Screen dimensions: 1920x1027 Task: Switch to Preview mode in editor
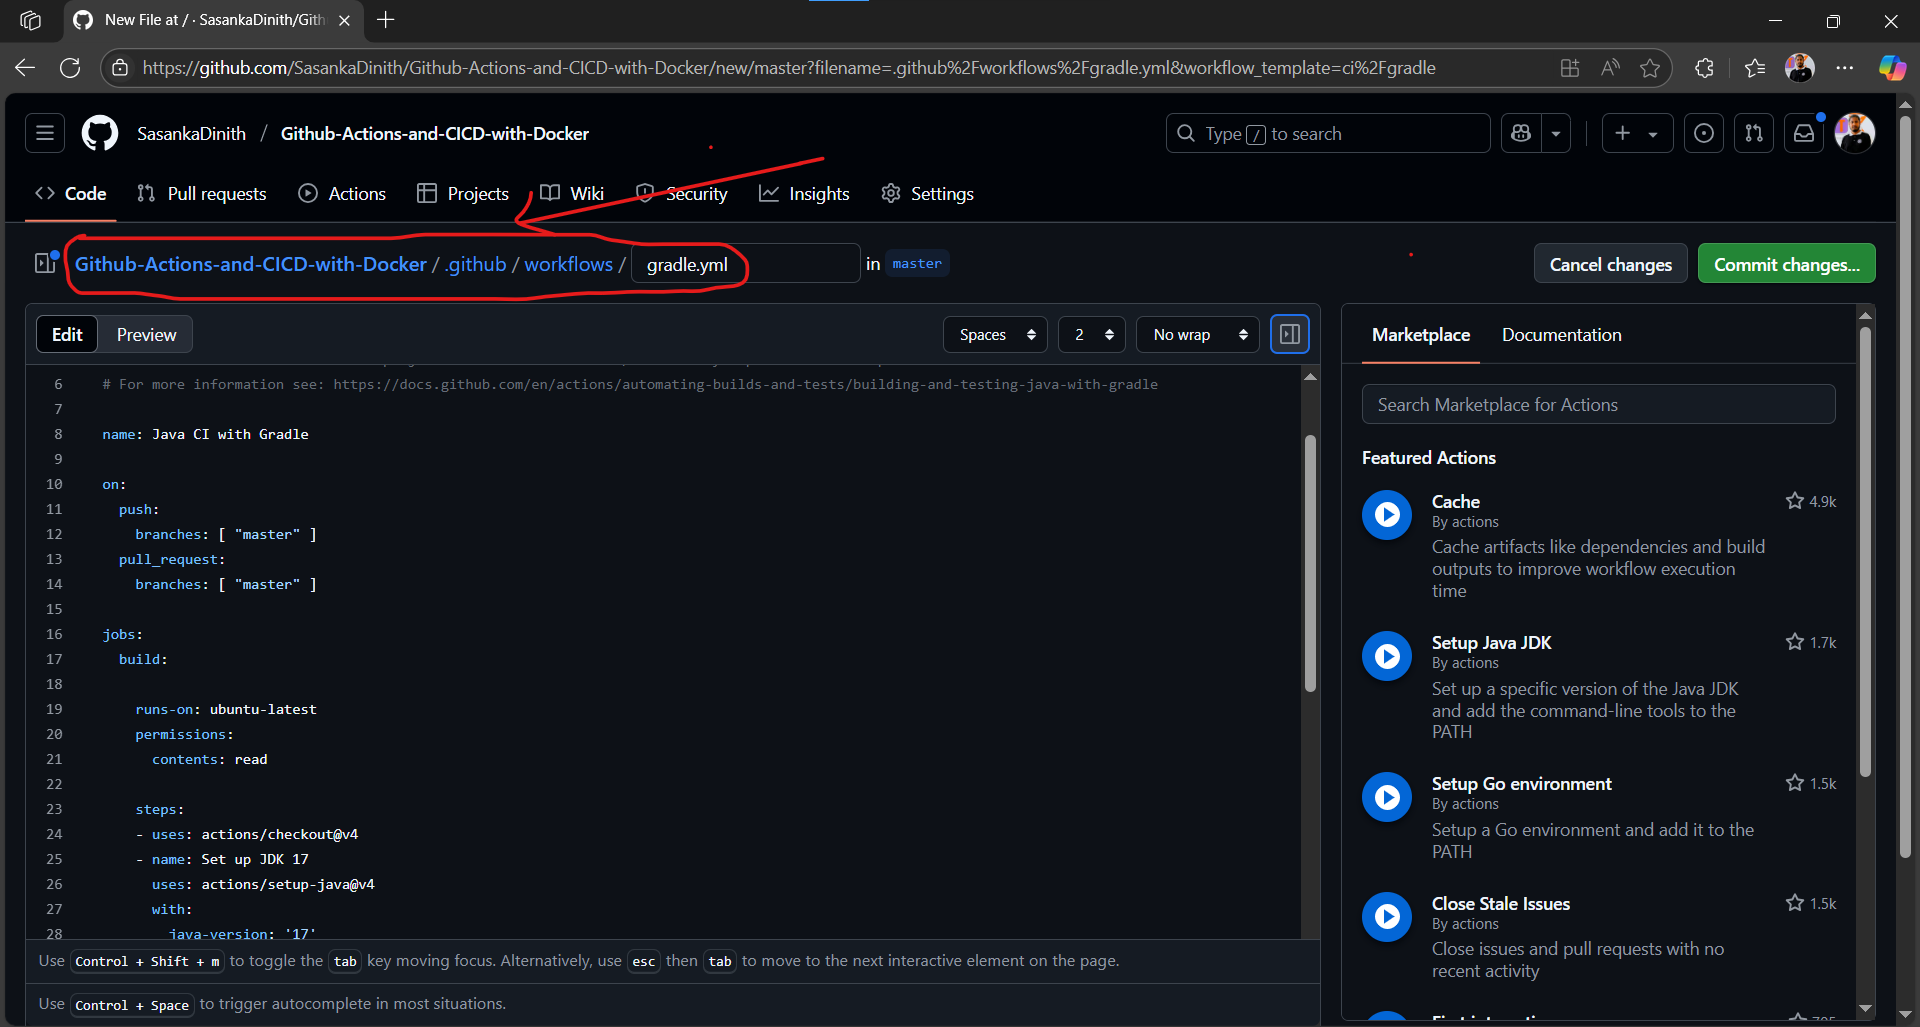pos(146,334)
